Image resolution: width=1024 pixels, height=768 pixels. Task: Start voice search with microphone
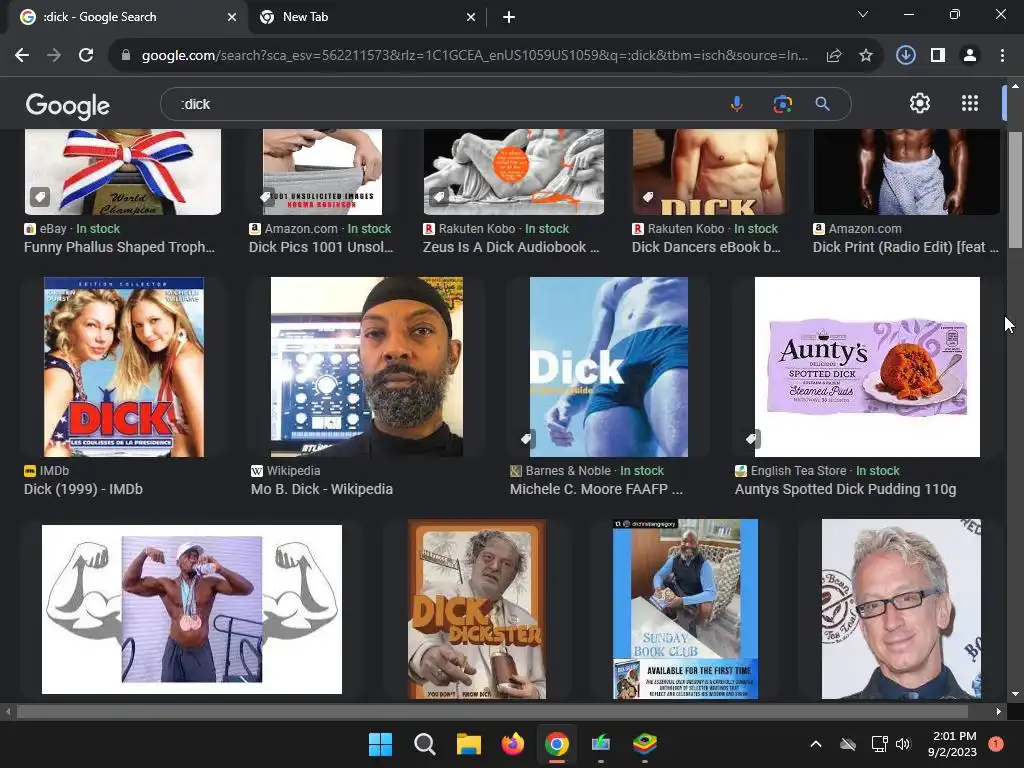(x=737, y=104)
